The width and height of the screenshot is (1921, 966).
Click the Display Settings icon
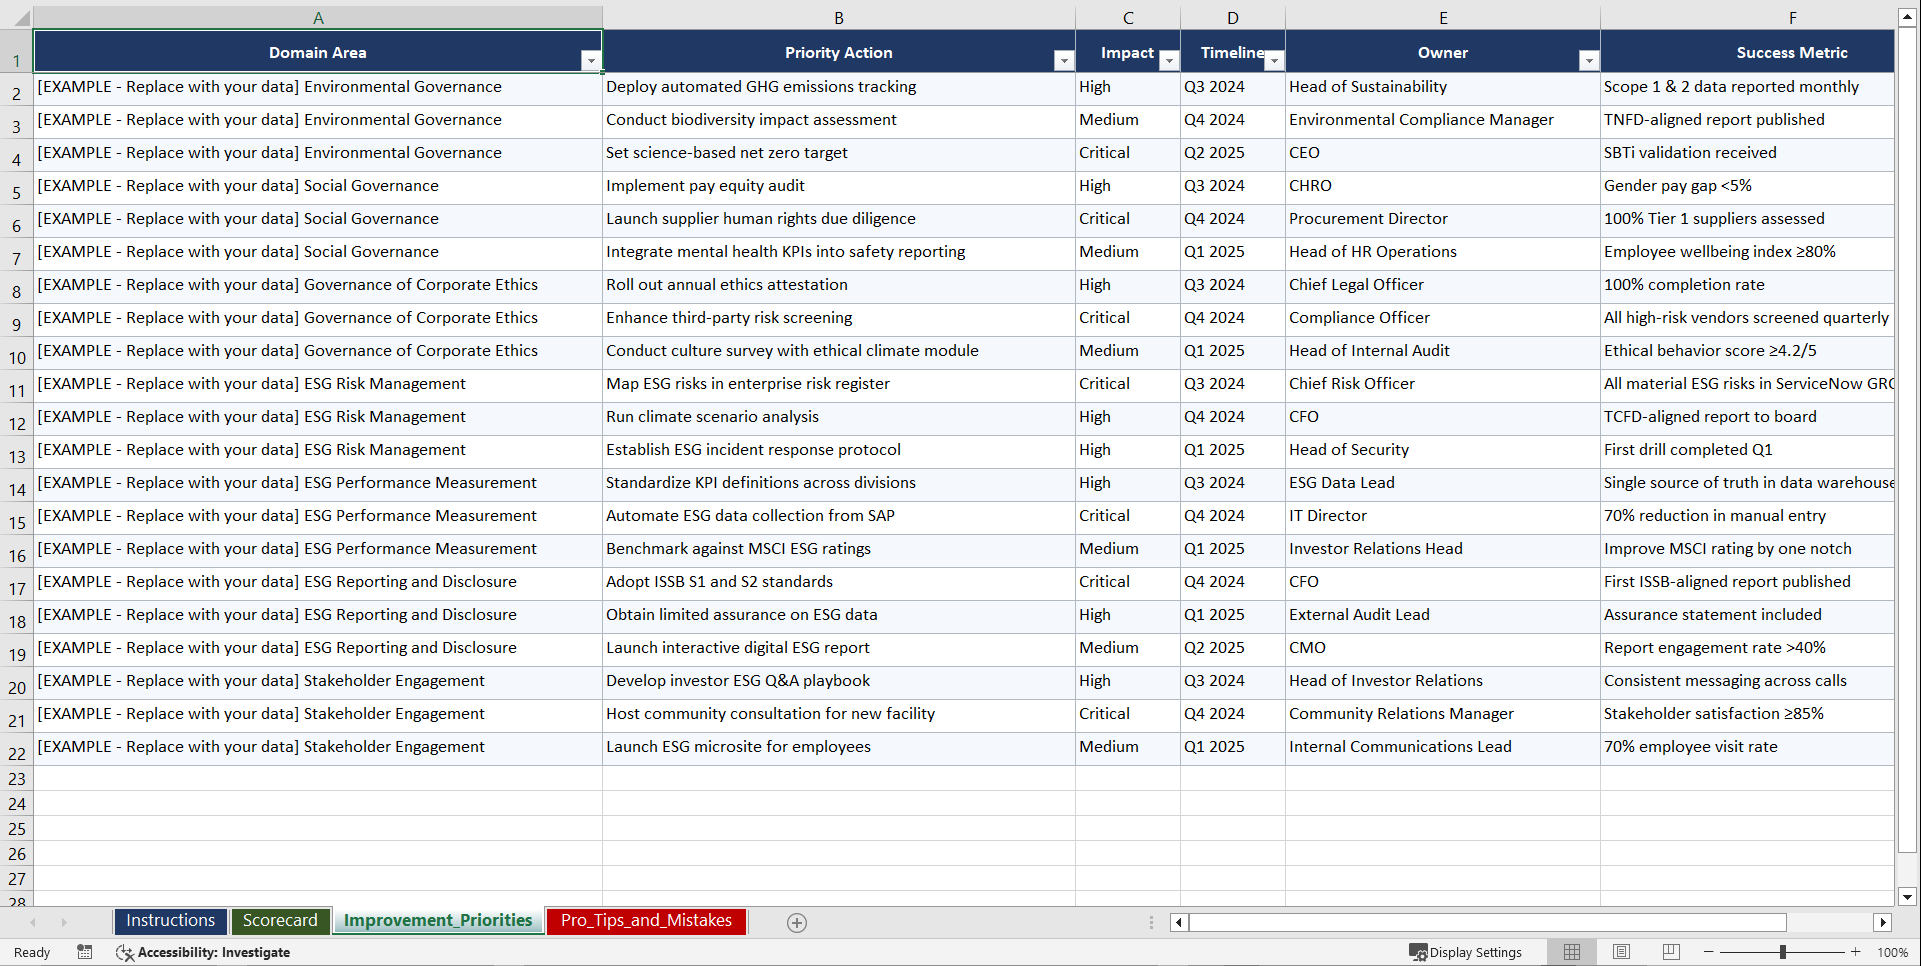pos(1418,952)
